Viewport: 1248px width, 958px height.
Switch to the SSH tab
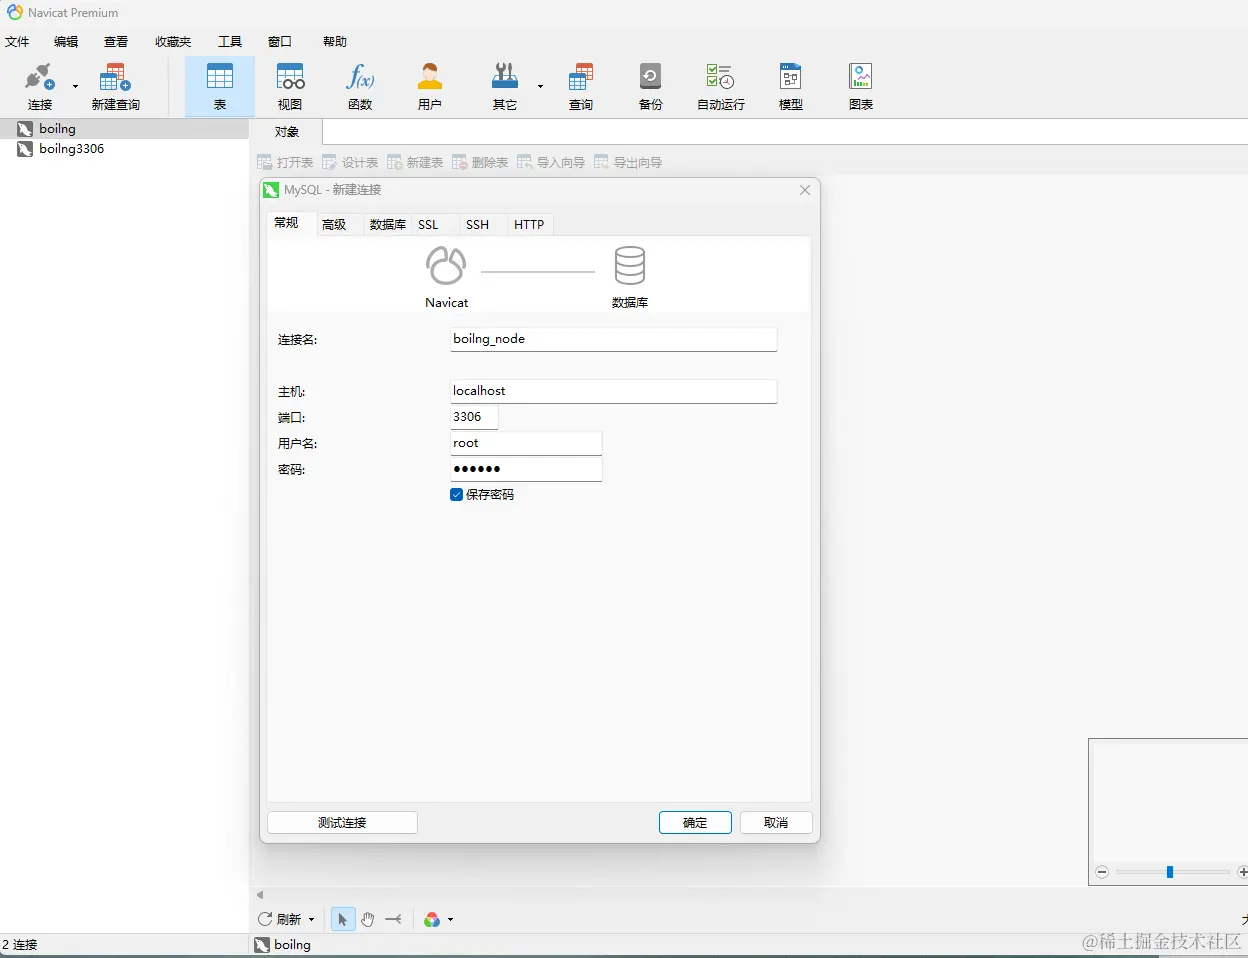point(478,225)
